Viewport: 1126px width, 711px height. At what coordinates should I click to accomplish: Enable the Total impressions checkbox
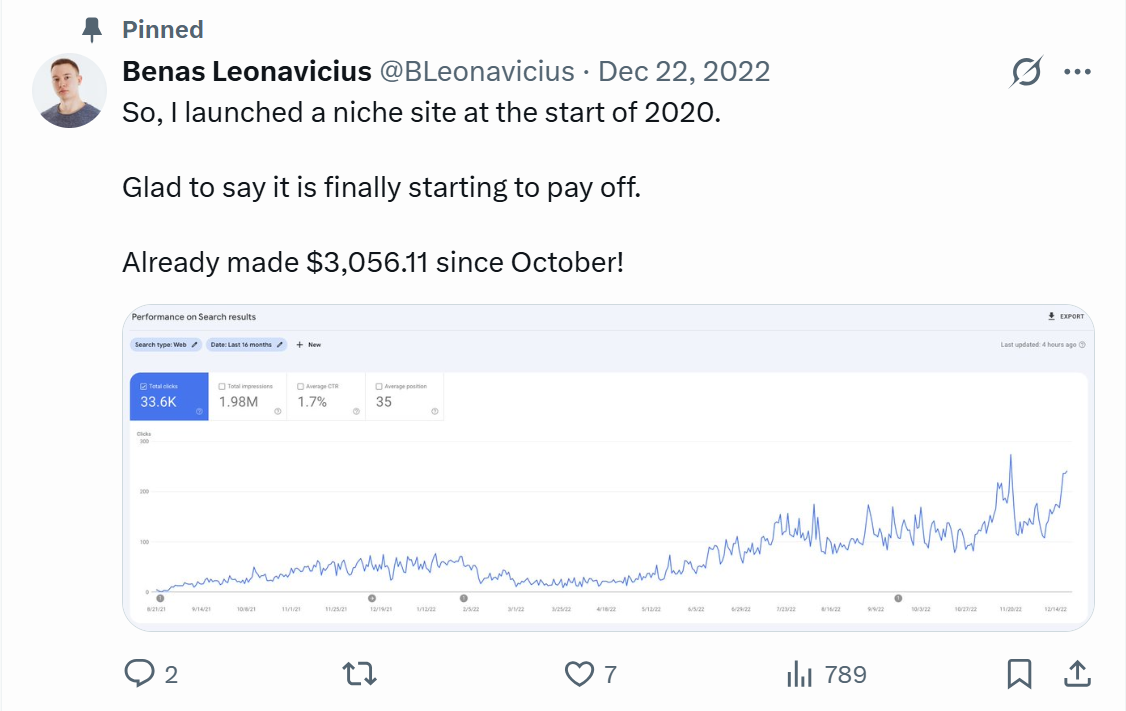click(x=223, y=386)
